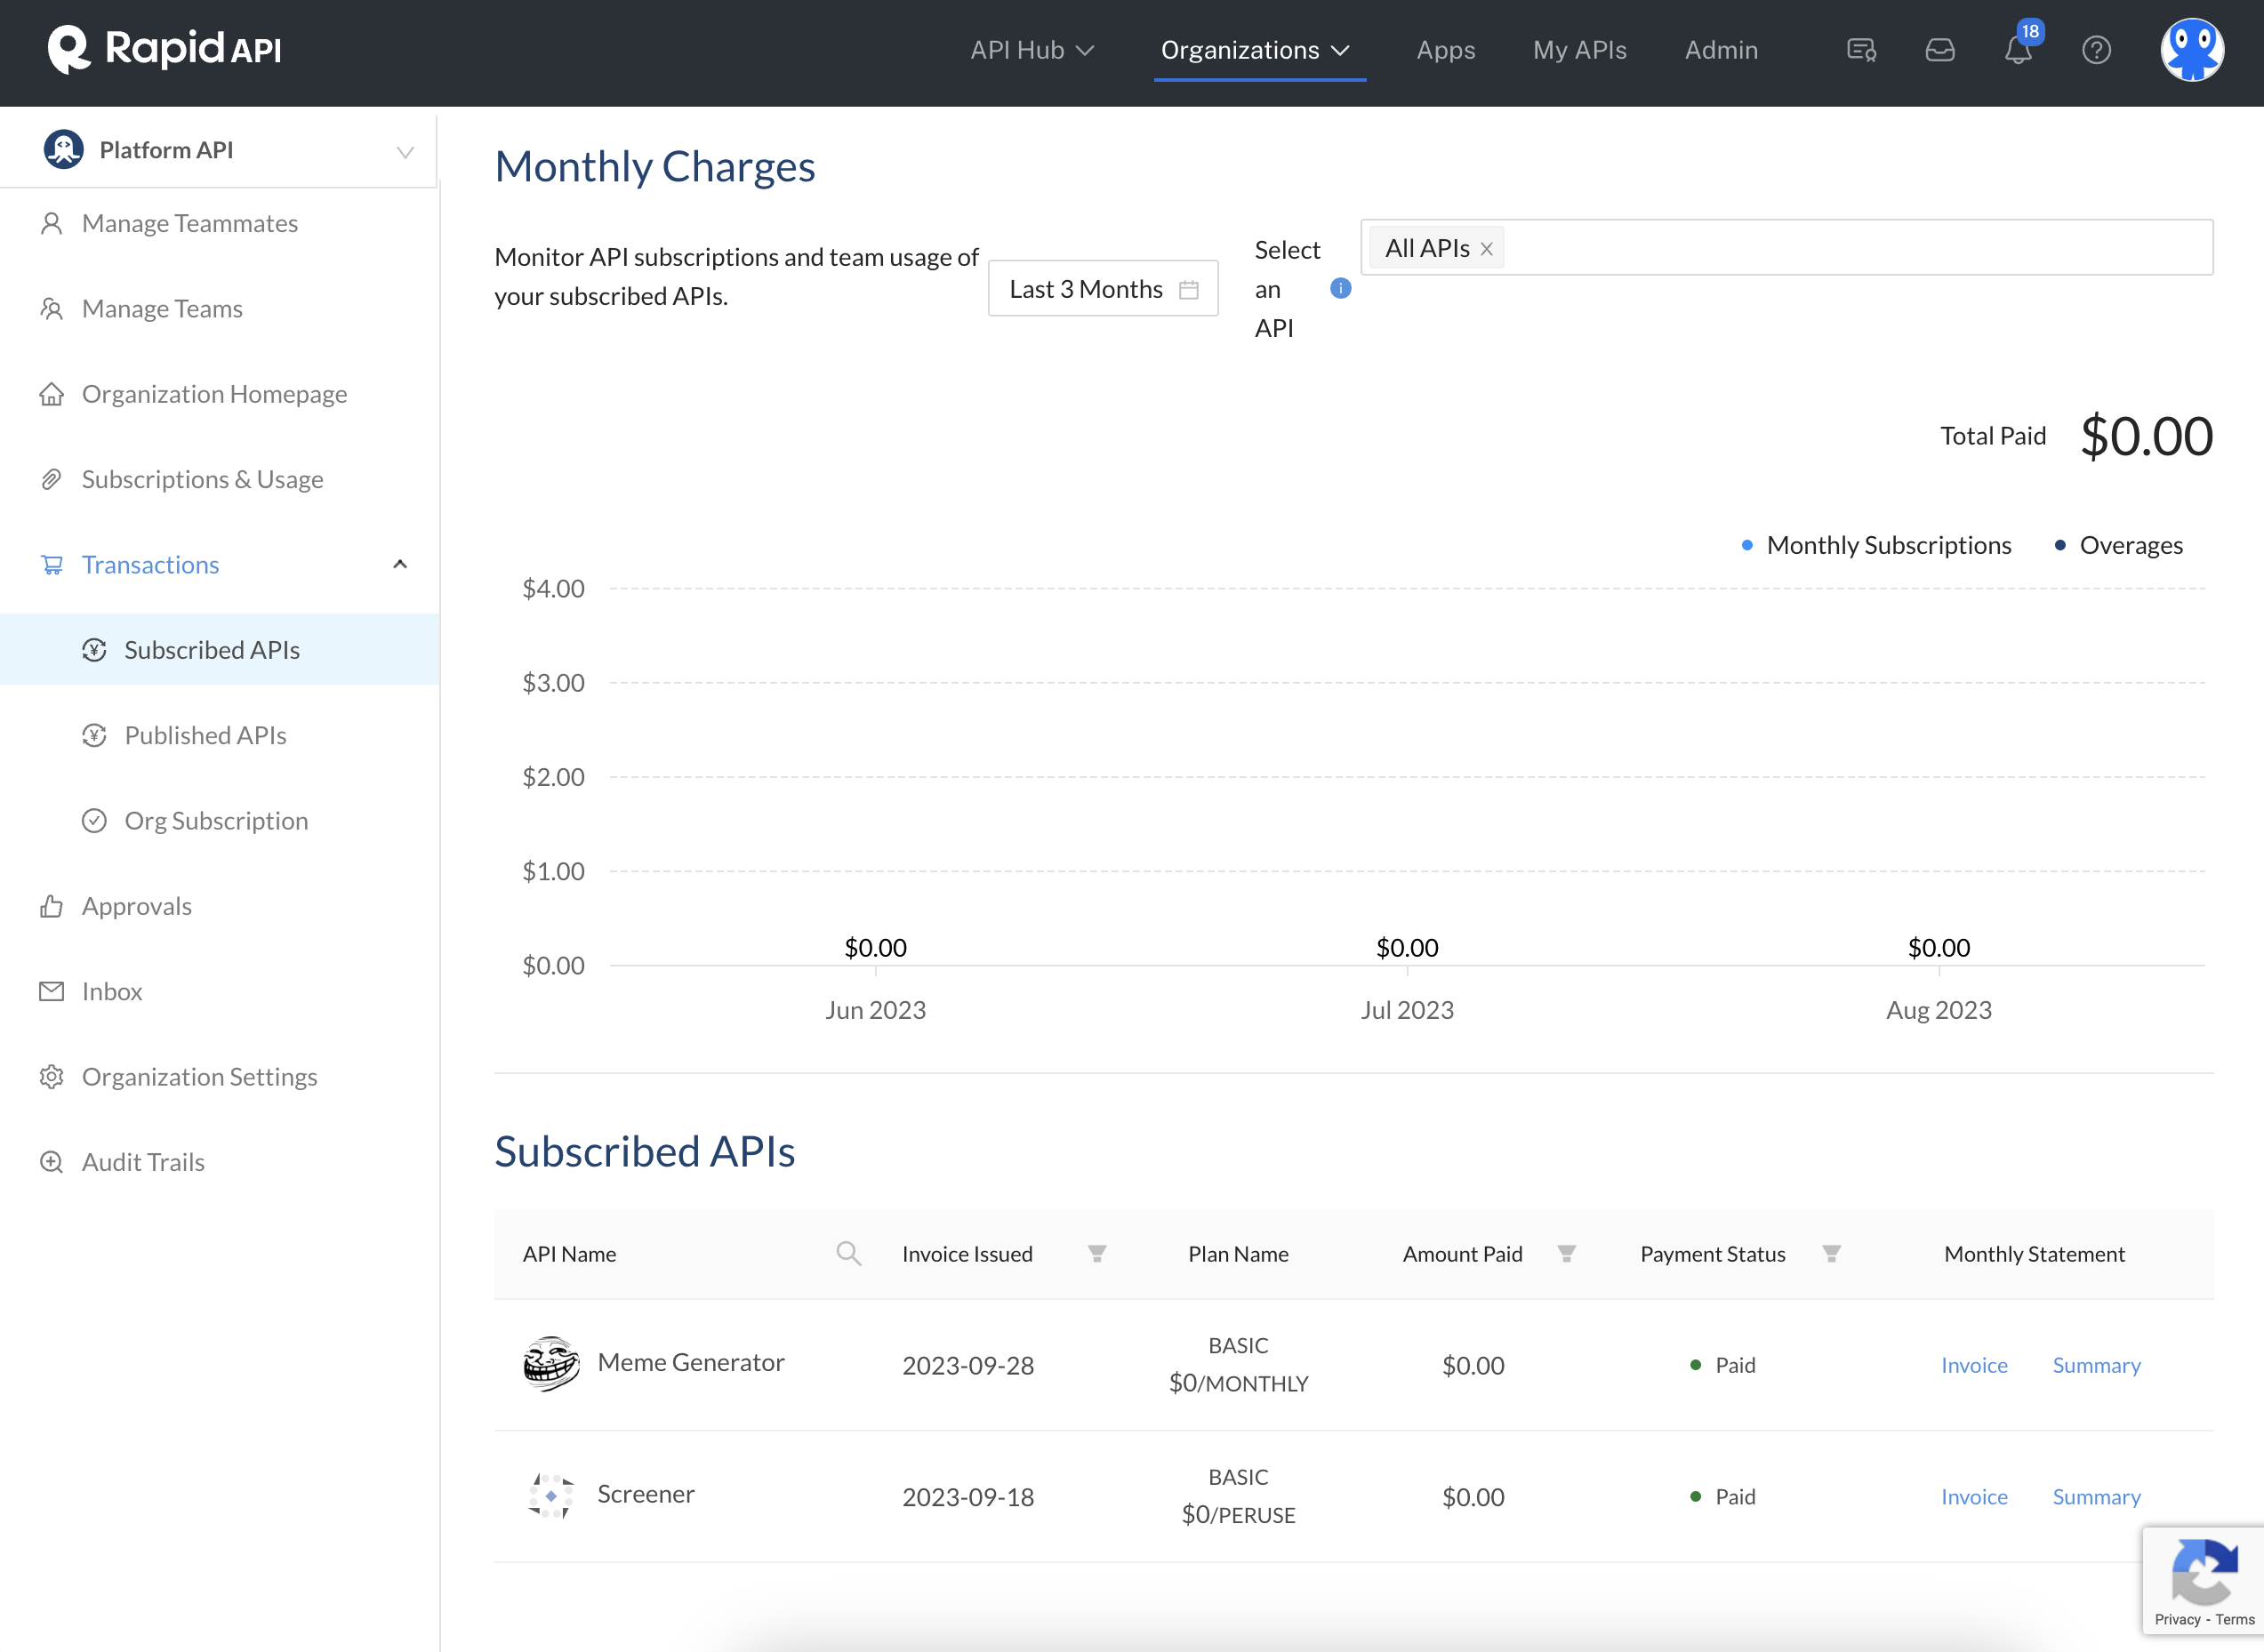2264x1652 pixels.
Task: Click the inbox tray icon in header
Action: coord(1940,50)
